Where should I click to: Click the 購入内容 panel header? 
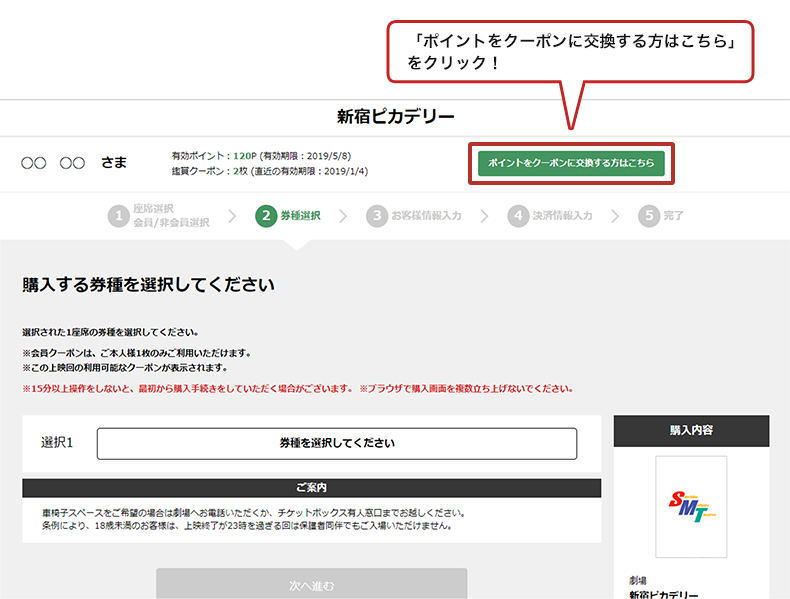[x=691, y=431]
